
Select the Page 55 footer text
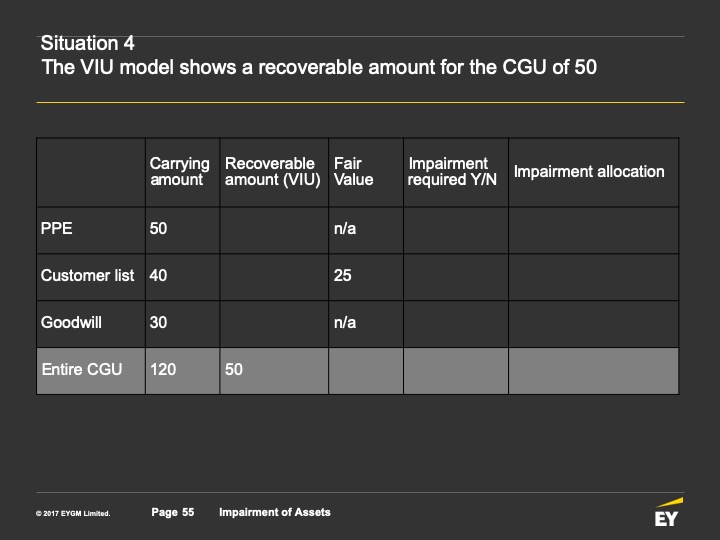pyautogui.click(x=173, y=512)
